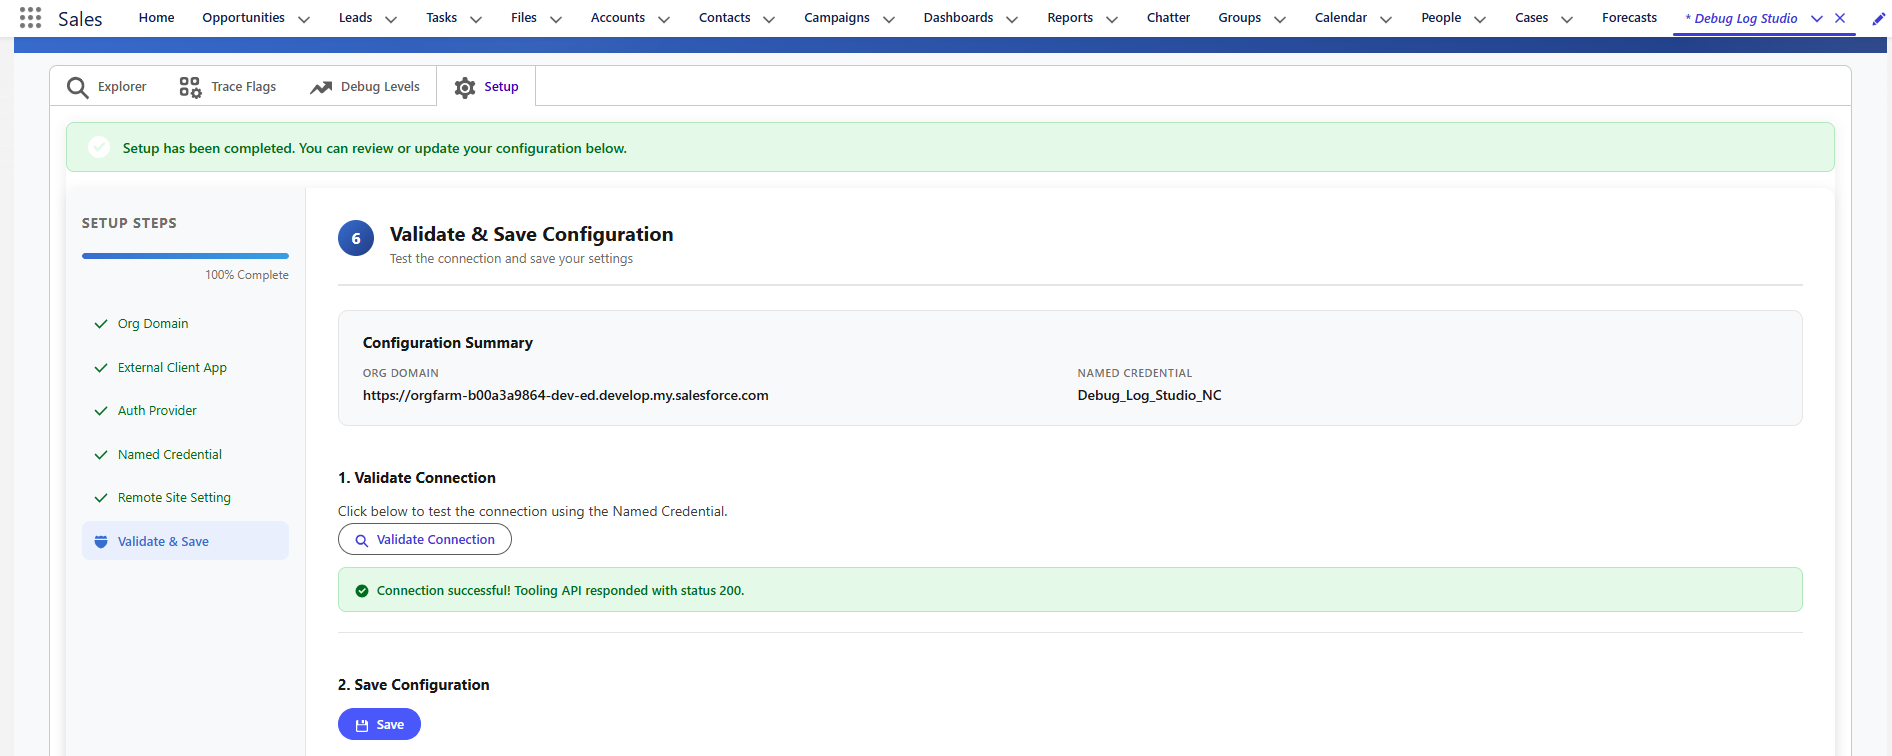Close the Debug Log Studio tab
1892x756 pixels.
pos(1840,18)
